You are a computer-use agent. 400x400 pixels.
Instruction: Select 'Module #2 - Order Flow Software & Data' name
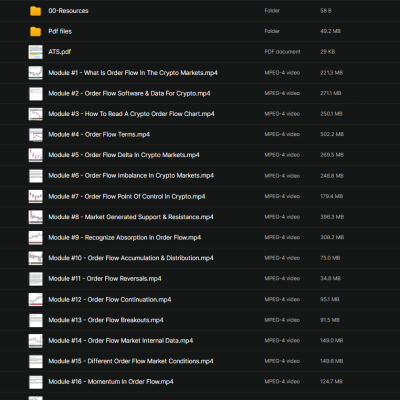pos(129,93)
